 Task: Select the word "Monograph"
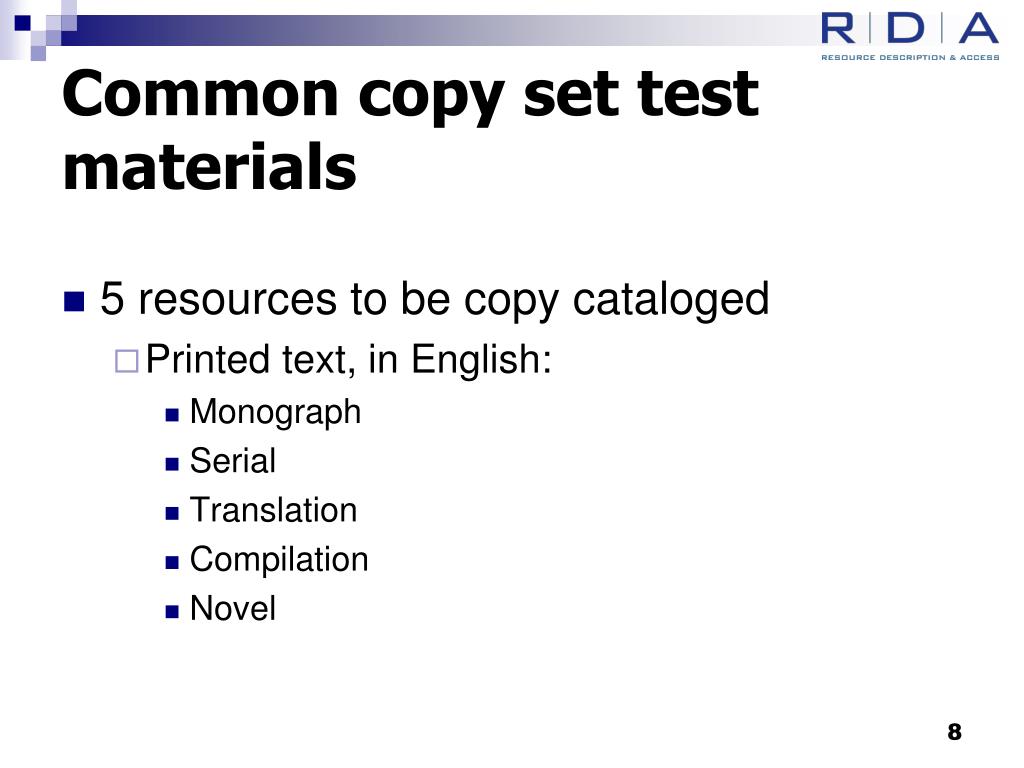(275, 412)
